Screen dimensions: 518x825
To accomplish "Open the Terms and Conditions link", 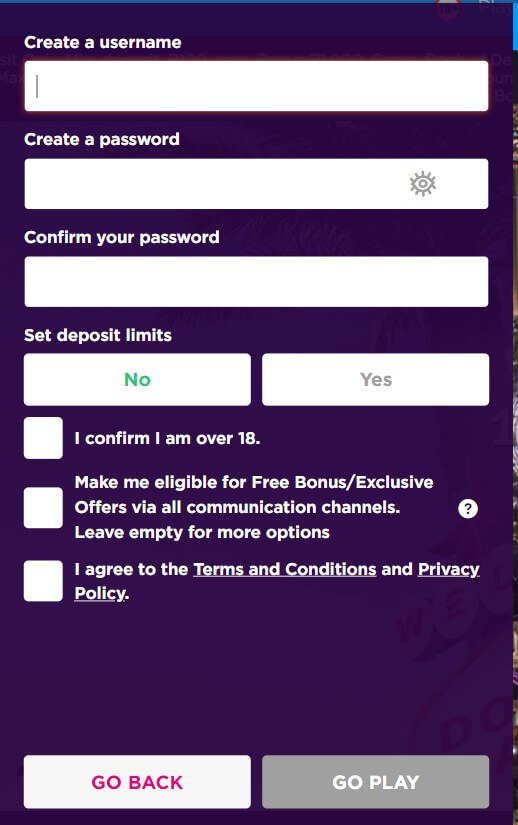I will 285,569.
